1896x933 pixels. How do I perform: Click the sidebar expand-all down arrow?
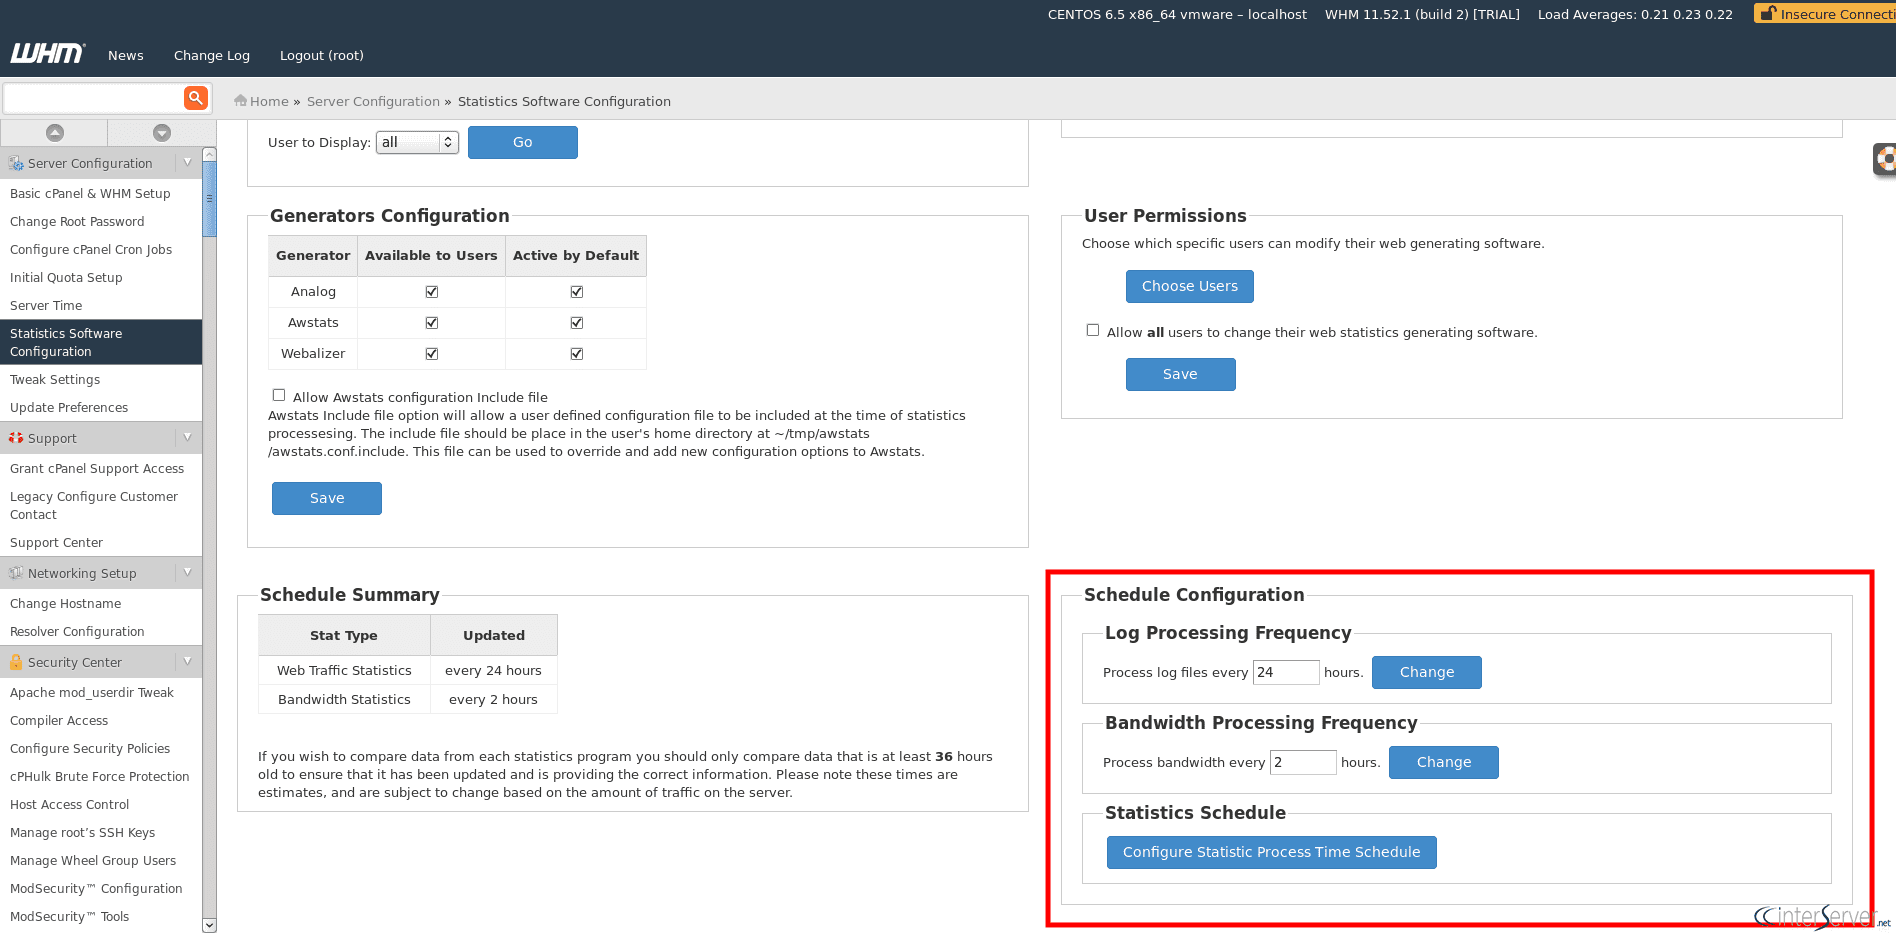point(162,133)
